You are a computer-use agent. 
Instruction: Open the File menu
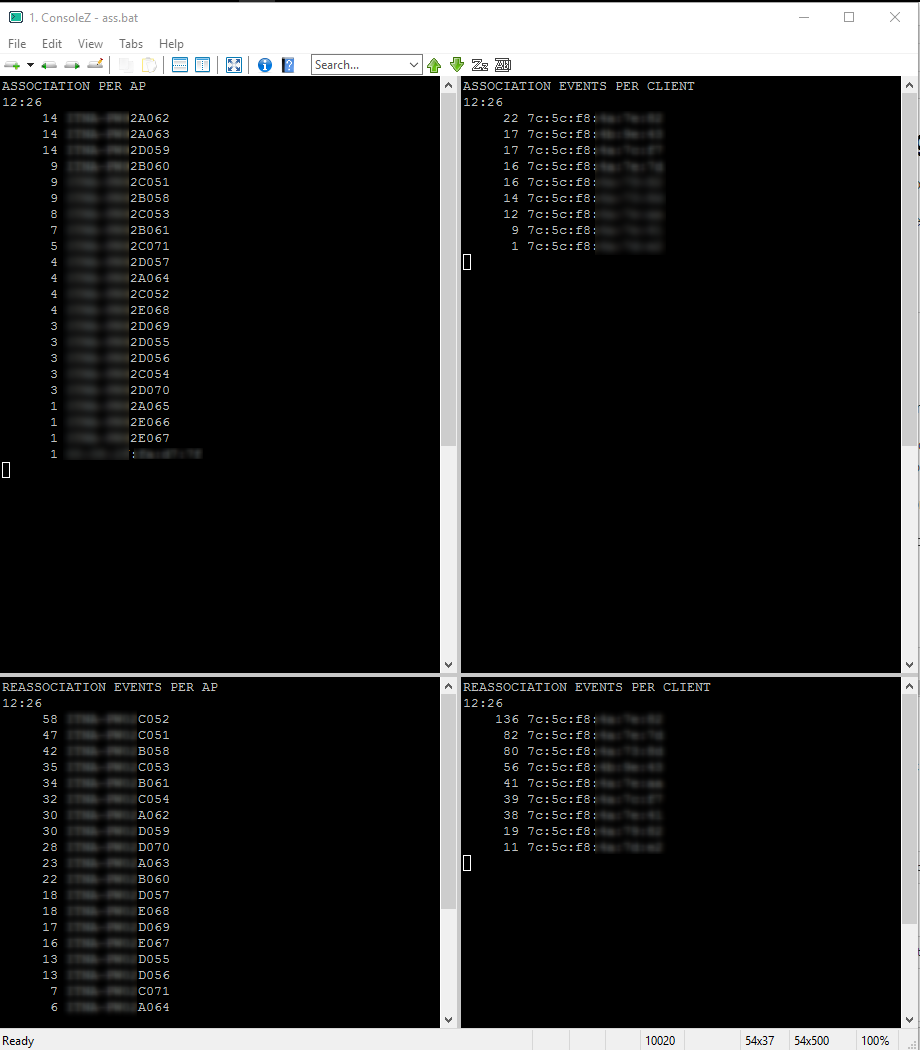click(x=17, y=44)
